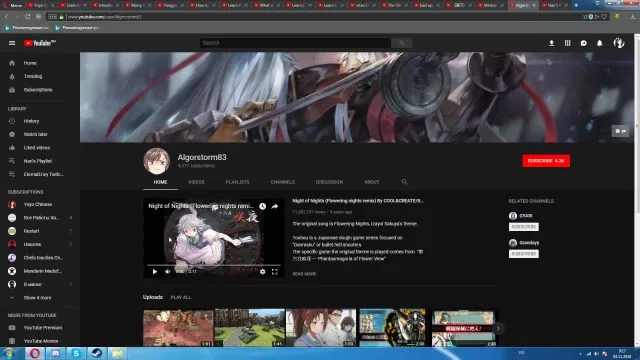This screenshot has height=360, width=640.
Task: Click the page vertical scrollbar
Action: click(x=637, y=190)
